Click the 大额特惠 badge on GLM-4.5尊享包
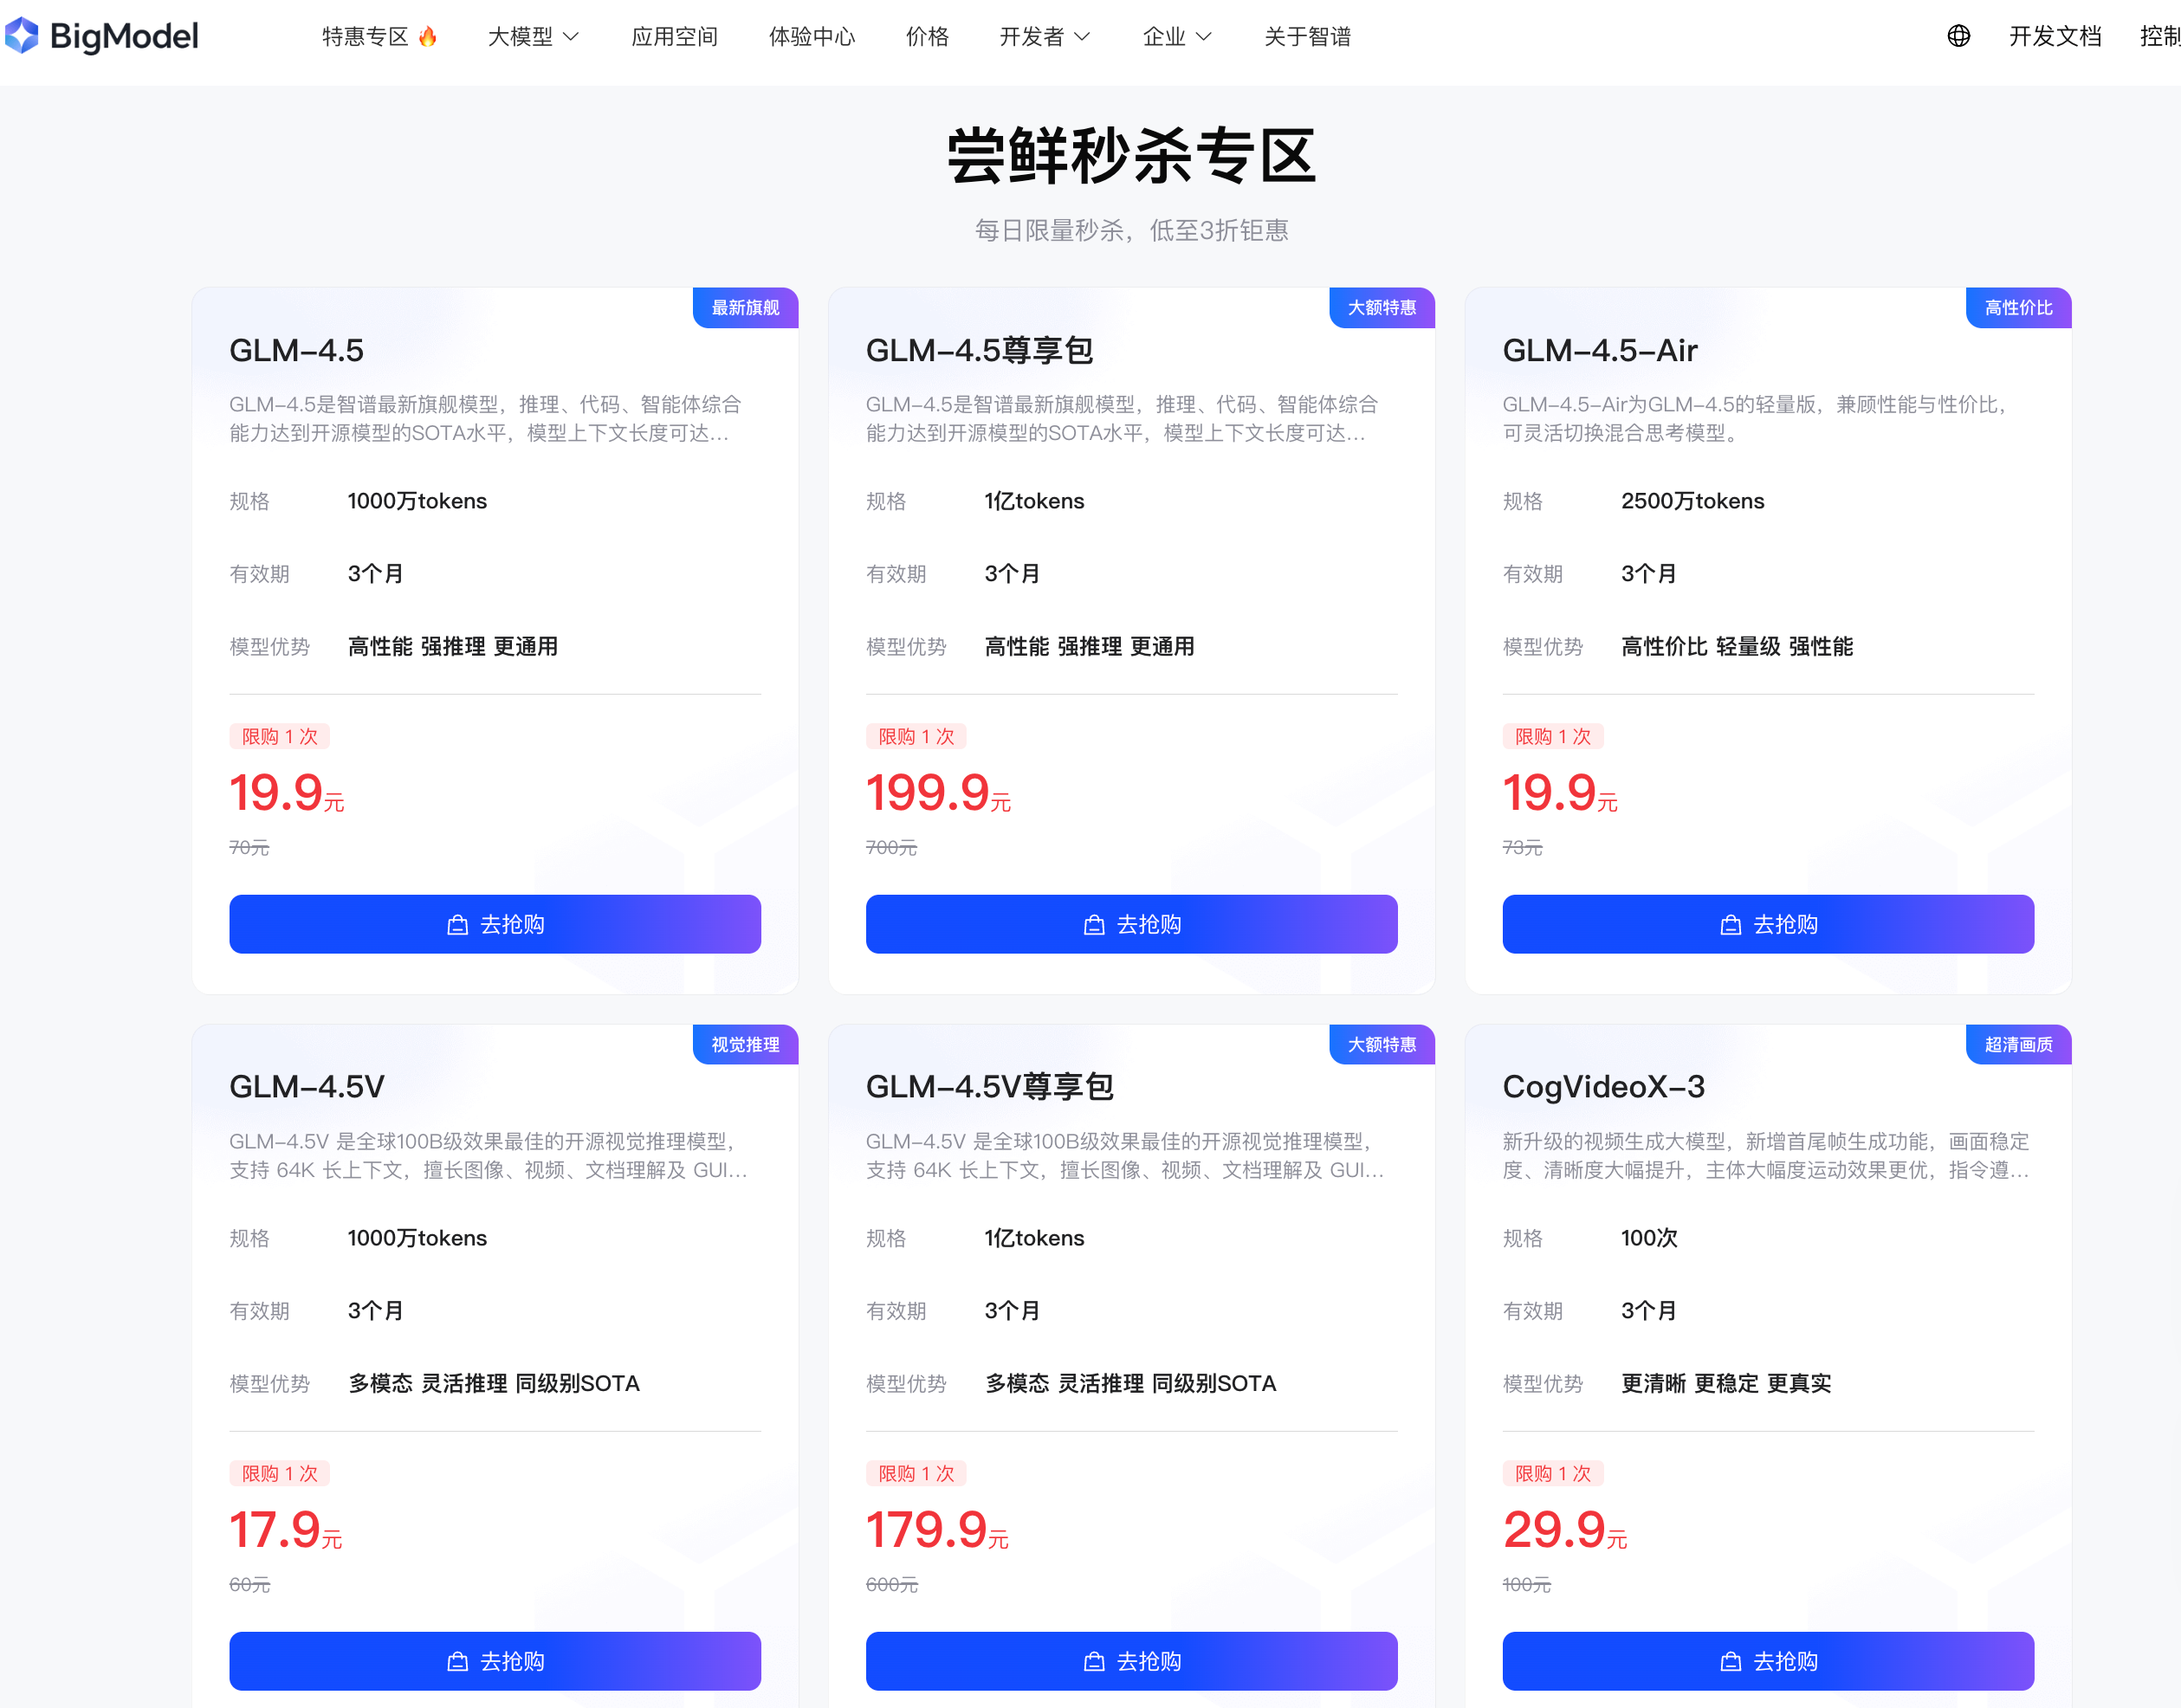Screen dimensions: 2181x1708 1382,308
